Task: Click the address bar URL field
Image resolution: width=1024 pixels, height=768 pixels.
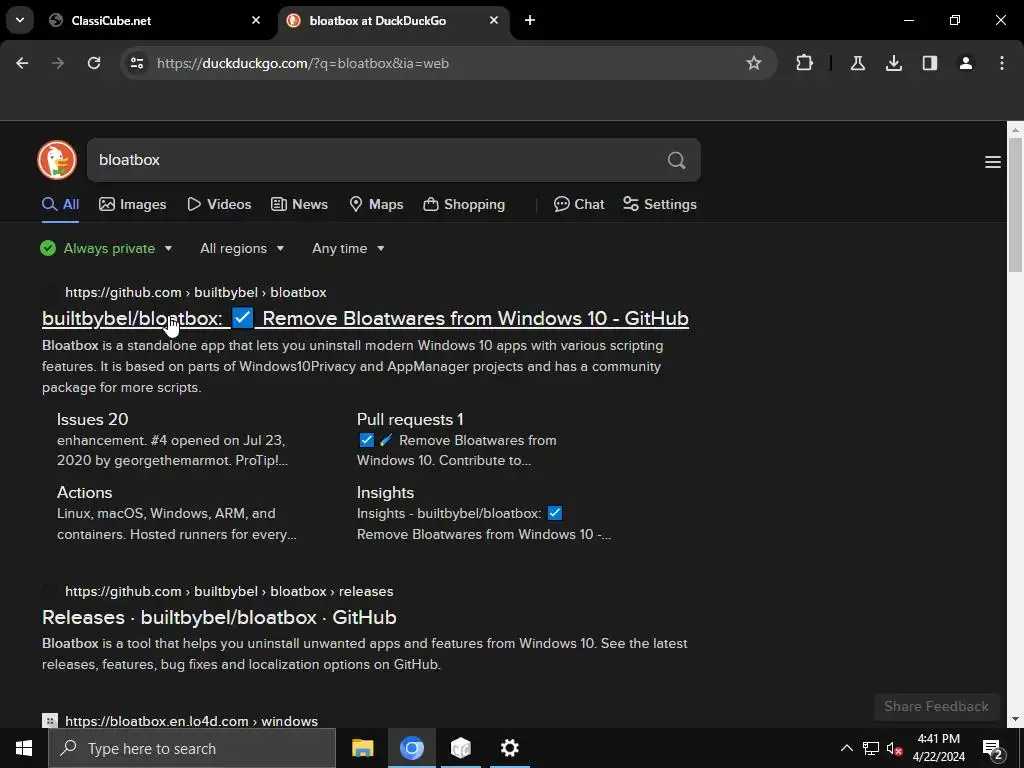Action: point(444,63)
